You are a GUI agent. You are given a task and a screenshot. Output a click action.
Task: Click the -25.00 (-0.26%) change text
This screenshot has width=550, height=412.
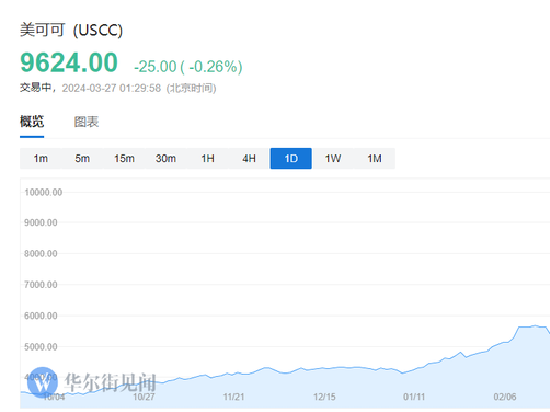pyautogui.click(x=188, y=66)
